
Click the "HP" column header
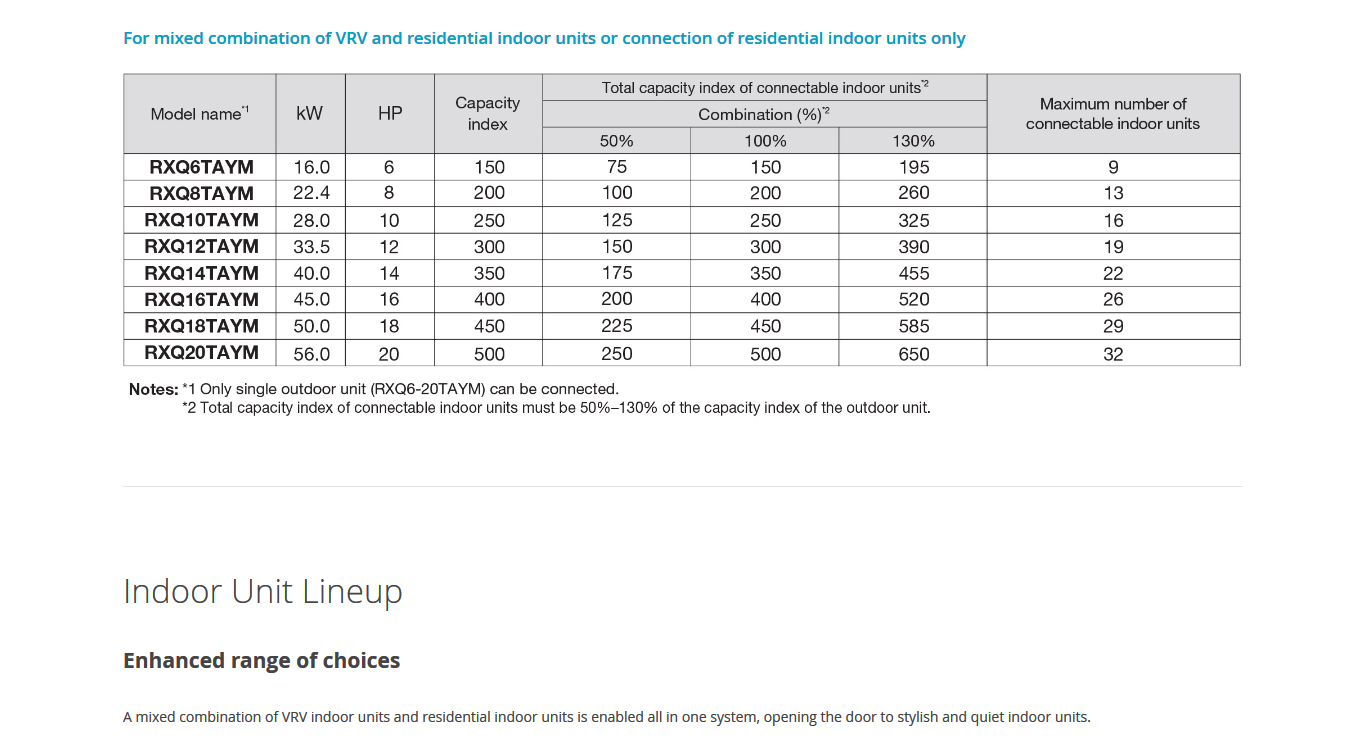coord(390,114)
